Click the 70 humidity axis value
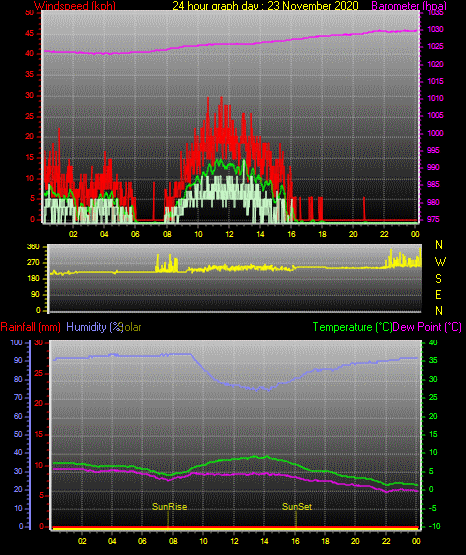Viewport: 466px width, 555px height. point(18,397)
